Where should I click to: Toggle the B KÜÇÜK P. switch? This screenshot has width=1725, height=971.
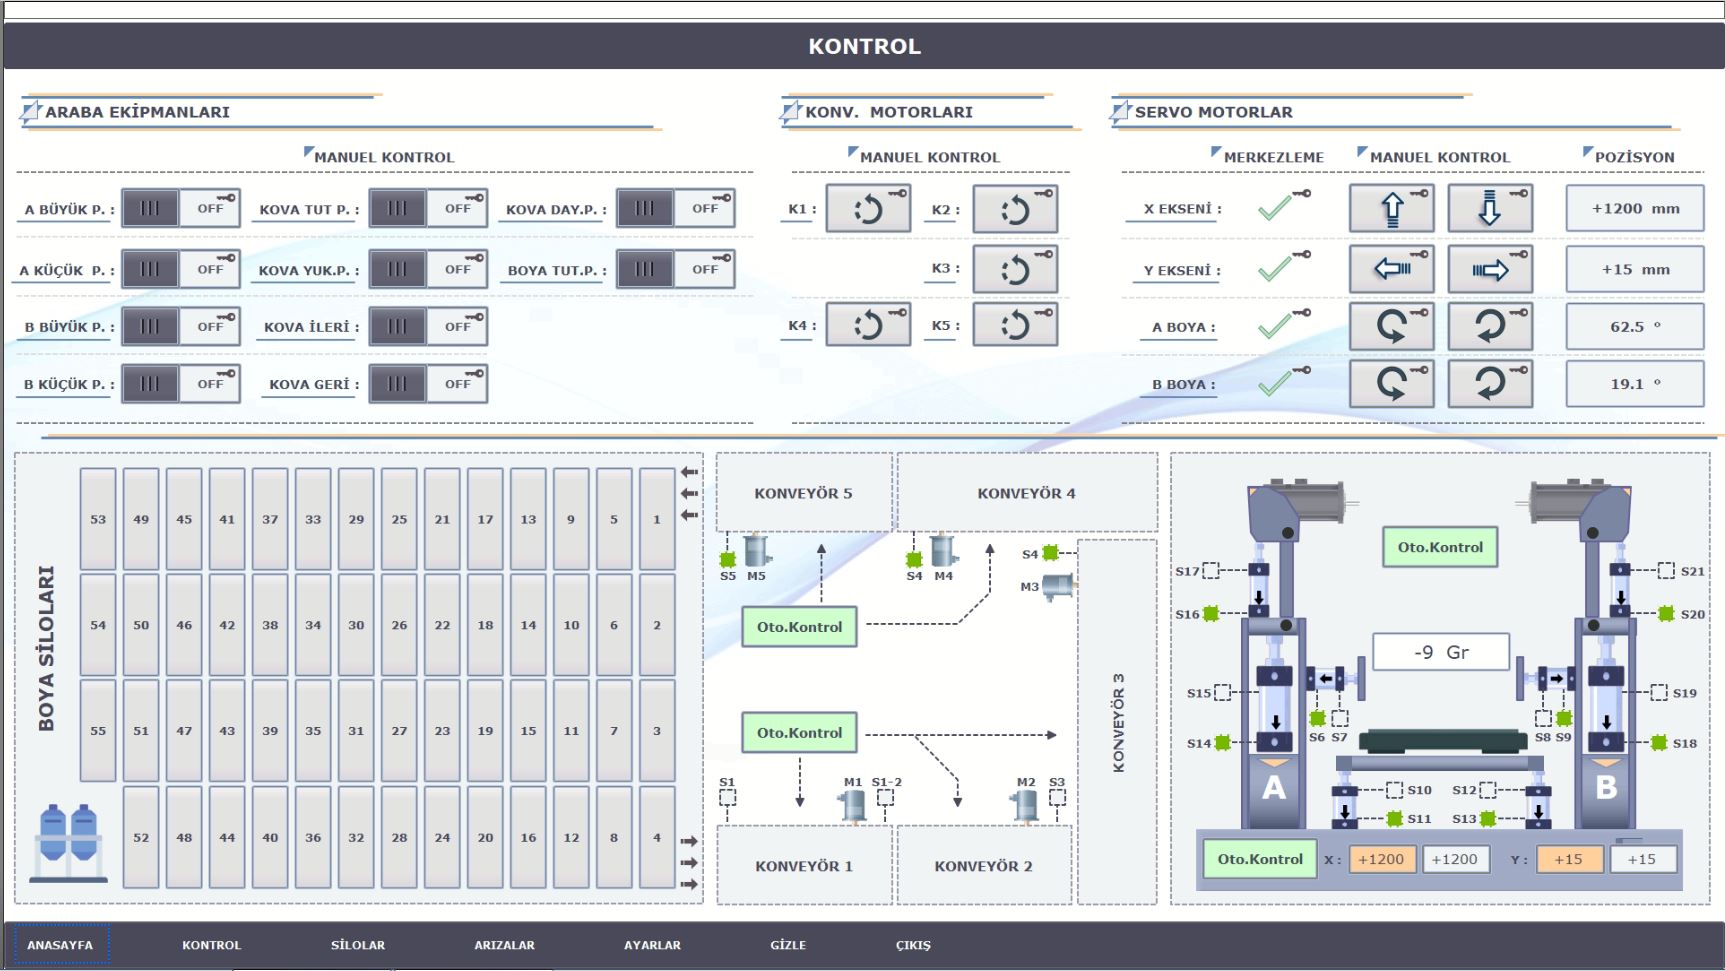(x=180, y=383)
